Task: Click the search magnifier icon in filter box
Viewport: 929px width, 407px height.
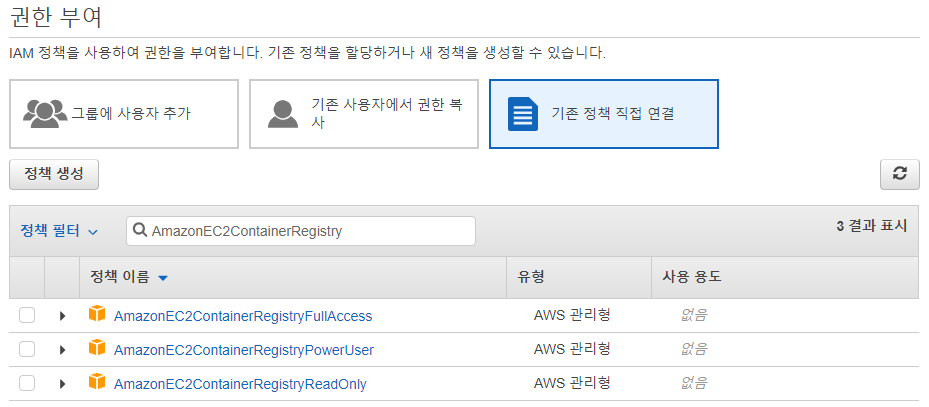Action: tap(140, 230)
